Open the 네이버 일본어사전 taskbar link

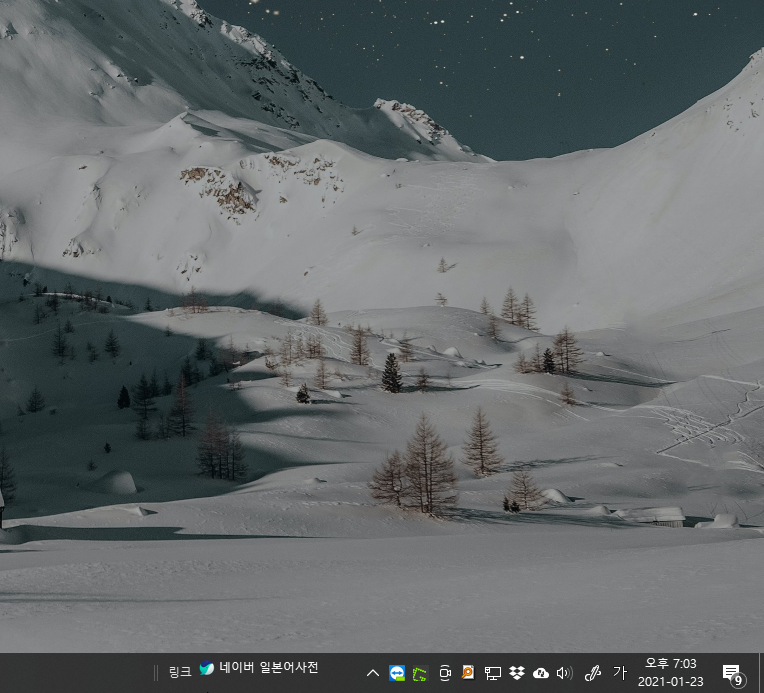tap(259, 668)
